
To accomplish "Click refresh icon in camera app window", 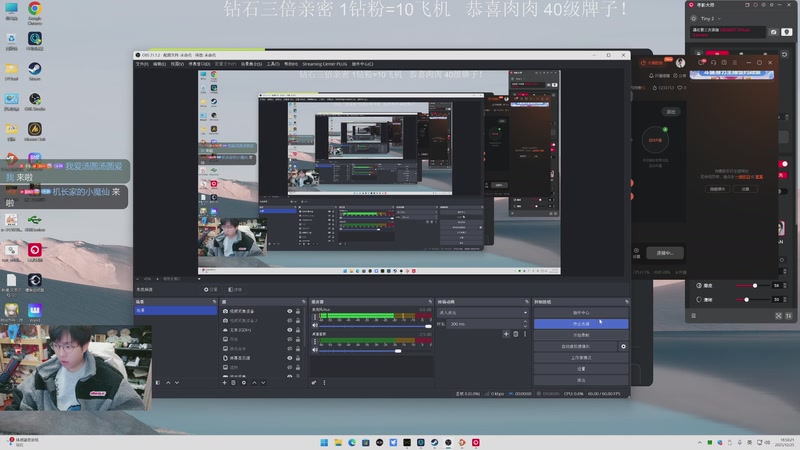I will [785, 54].
